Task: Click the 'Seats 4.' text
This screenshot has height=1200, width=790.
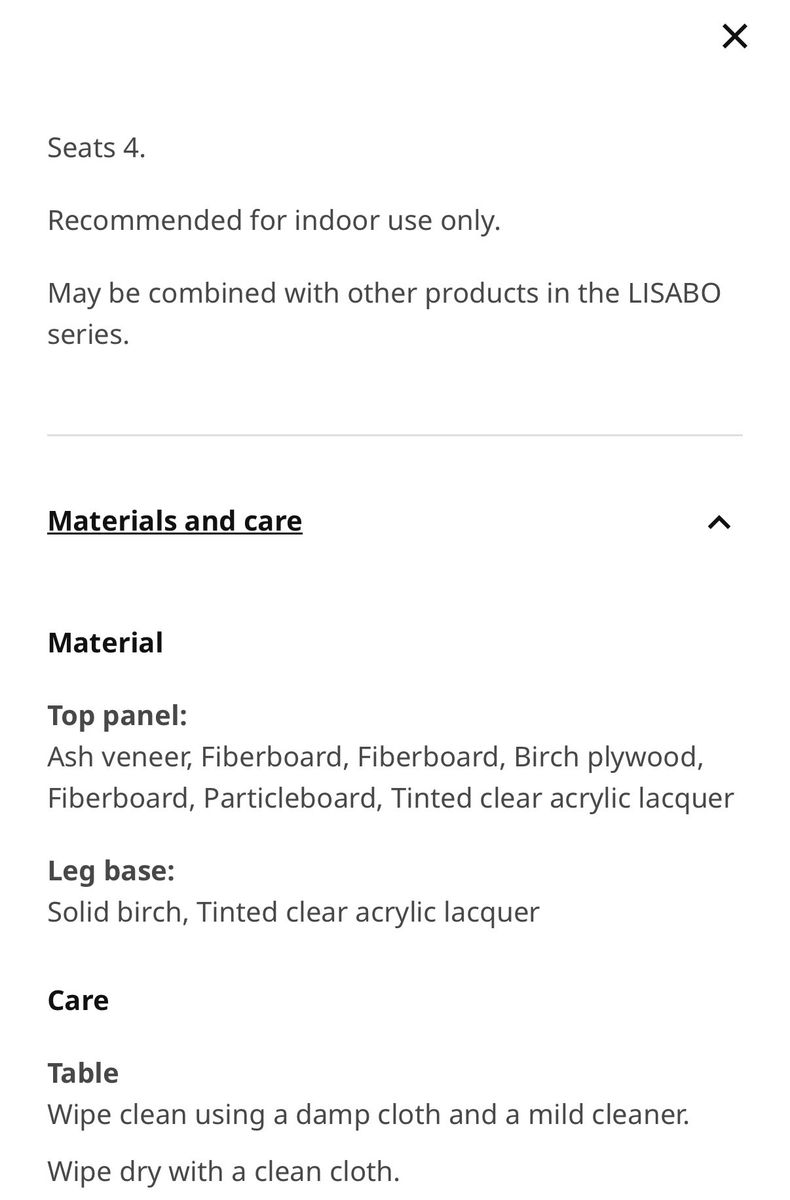Action: click(x=96, y=148)
